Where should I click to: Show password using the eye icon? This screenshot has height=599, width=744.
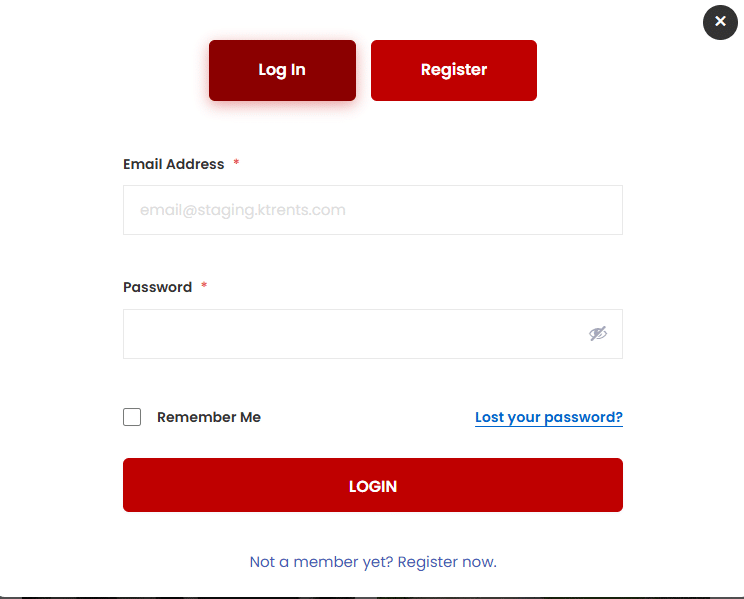point(598,334)
